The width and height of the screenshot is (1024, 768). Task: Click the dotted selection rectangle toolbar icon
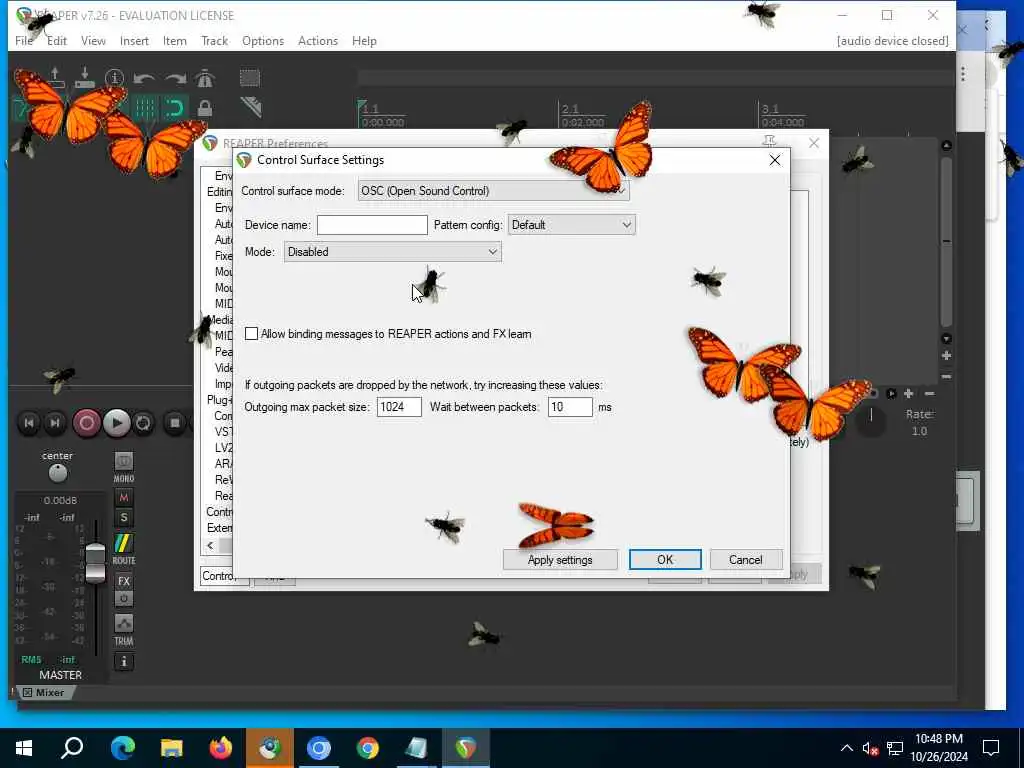[x=249, y=78]
